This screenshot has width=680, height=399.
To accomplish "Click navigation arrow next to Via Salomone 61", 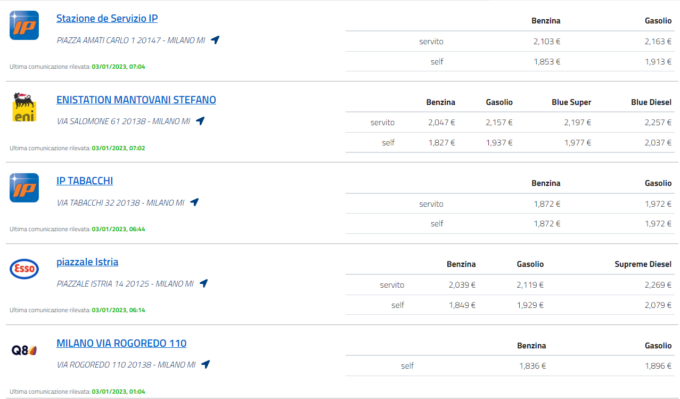I will point(200,121).
